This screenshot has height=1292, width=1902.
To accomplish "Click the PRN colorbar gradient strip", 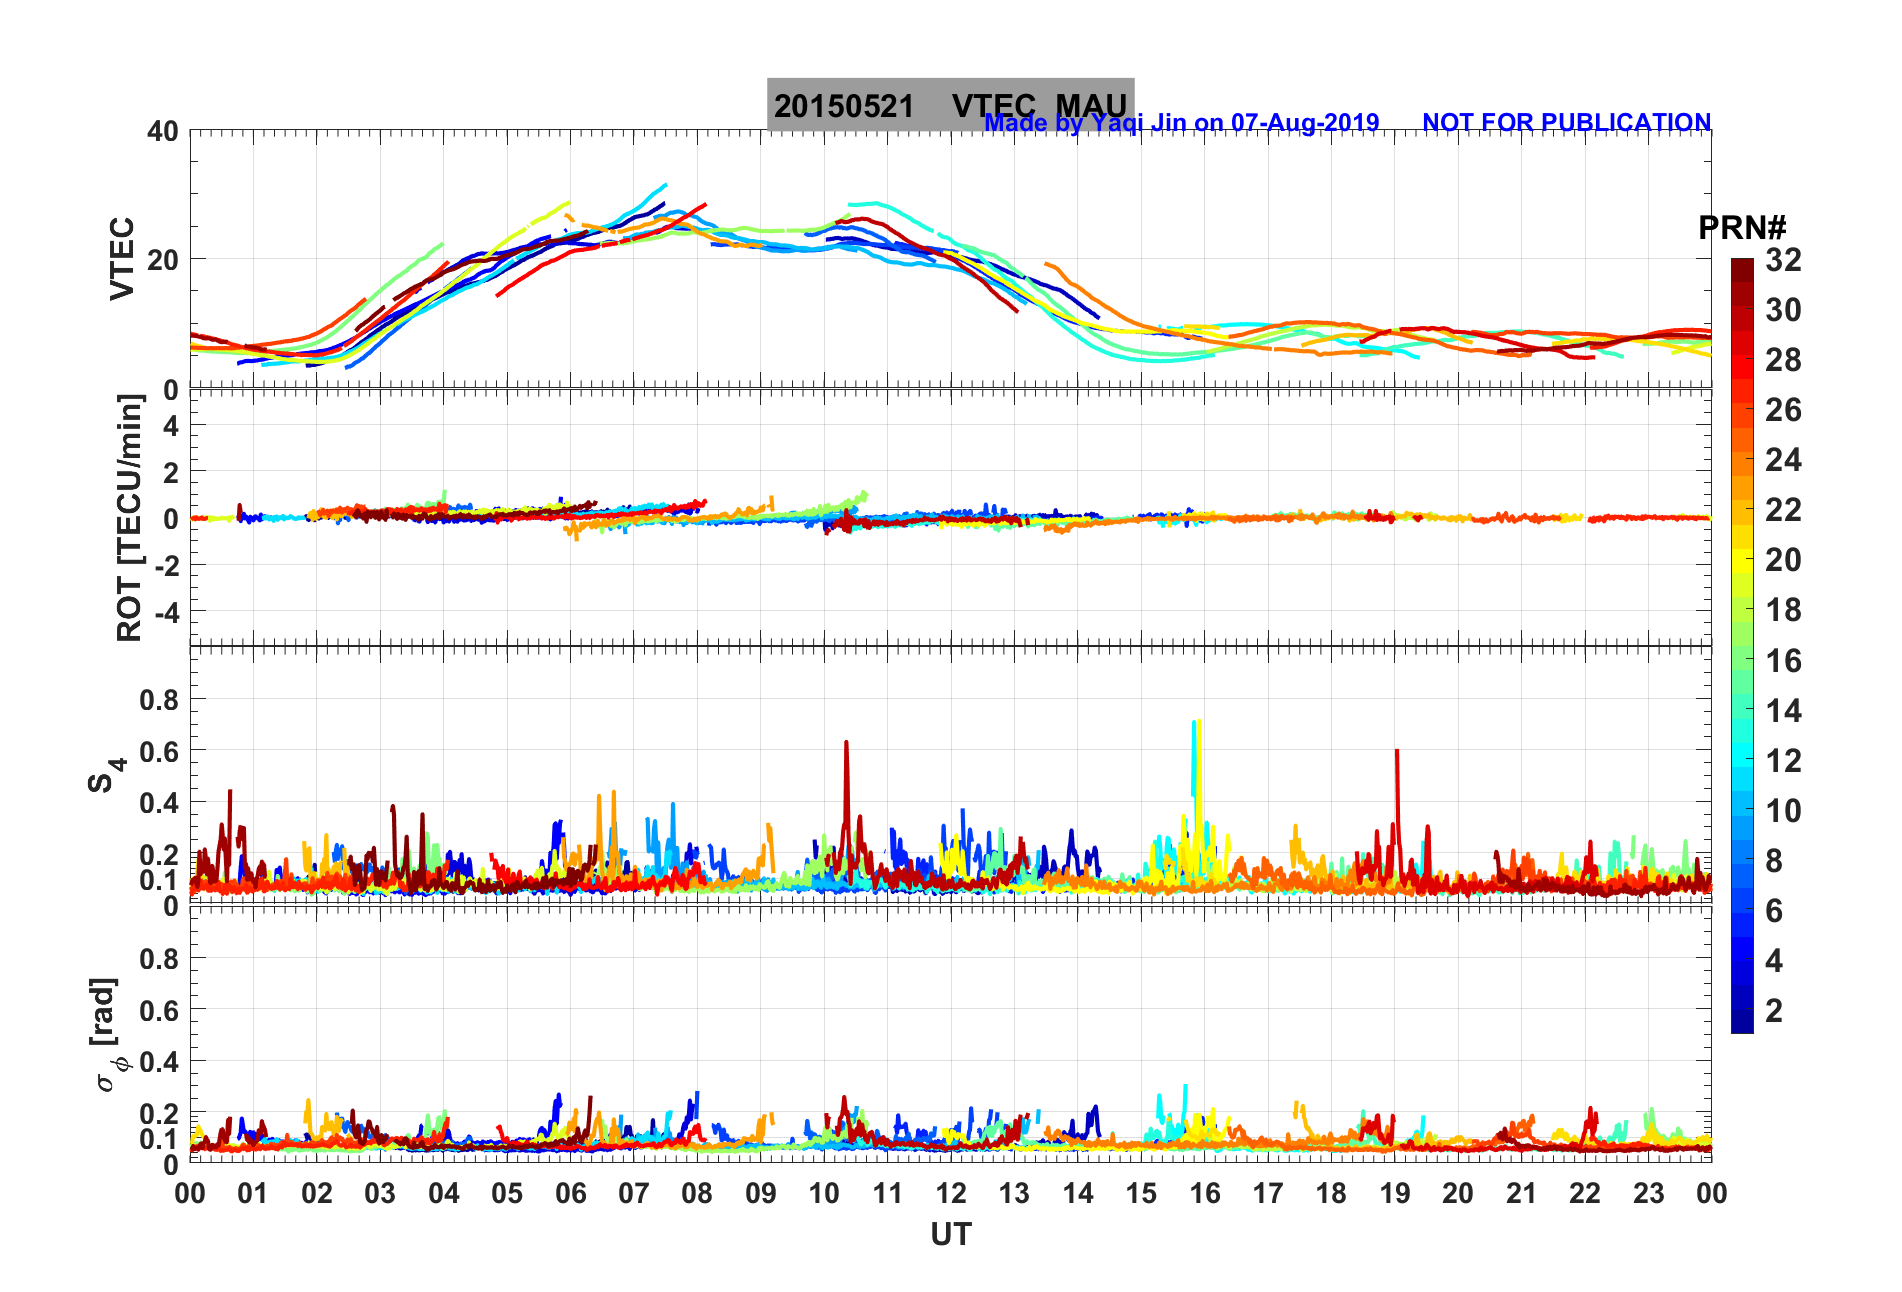I will 1742,646.
